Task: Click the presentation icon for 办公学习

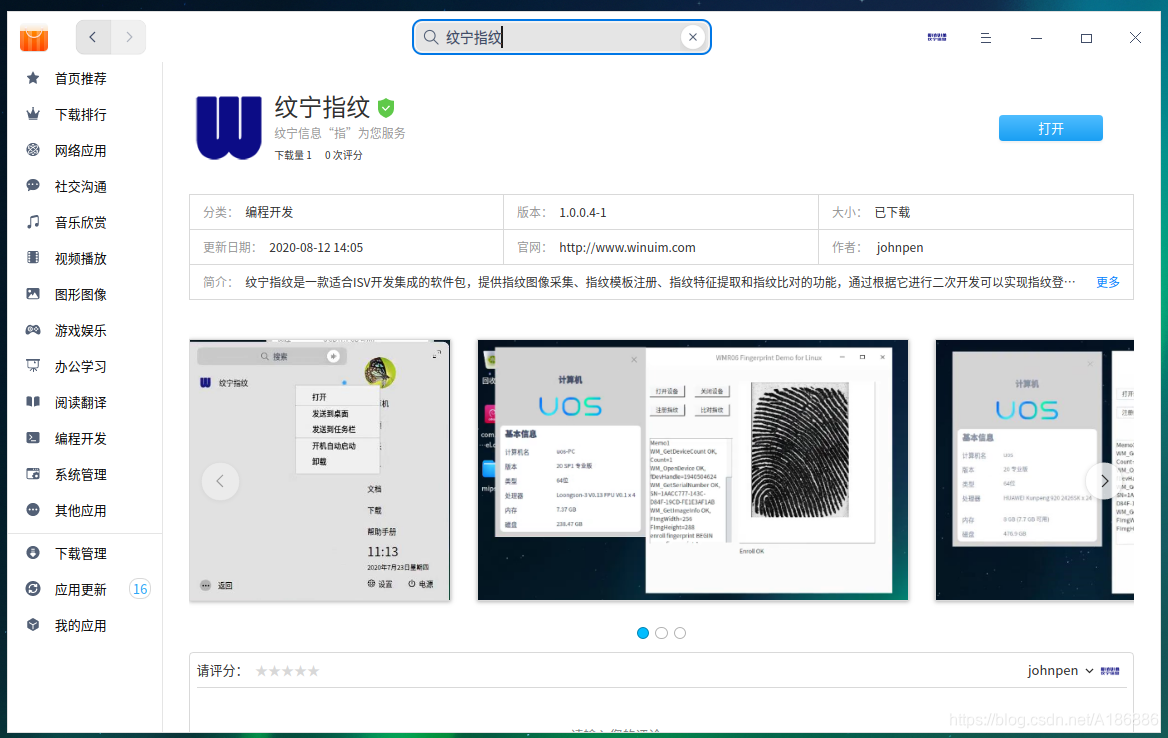Action: coord(33,366)
